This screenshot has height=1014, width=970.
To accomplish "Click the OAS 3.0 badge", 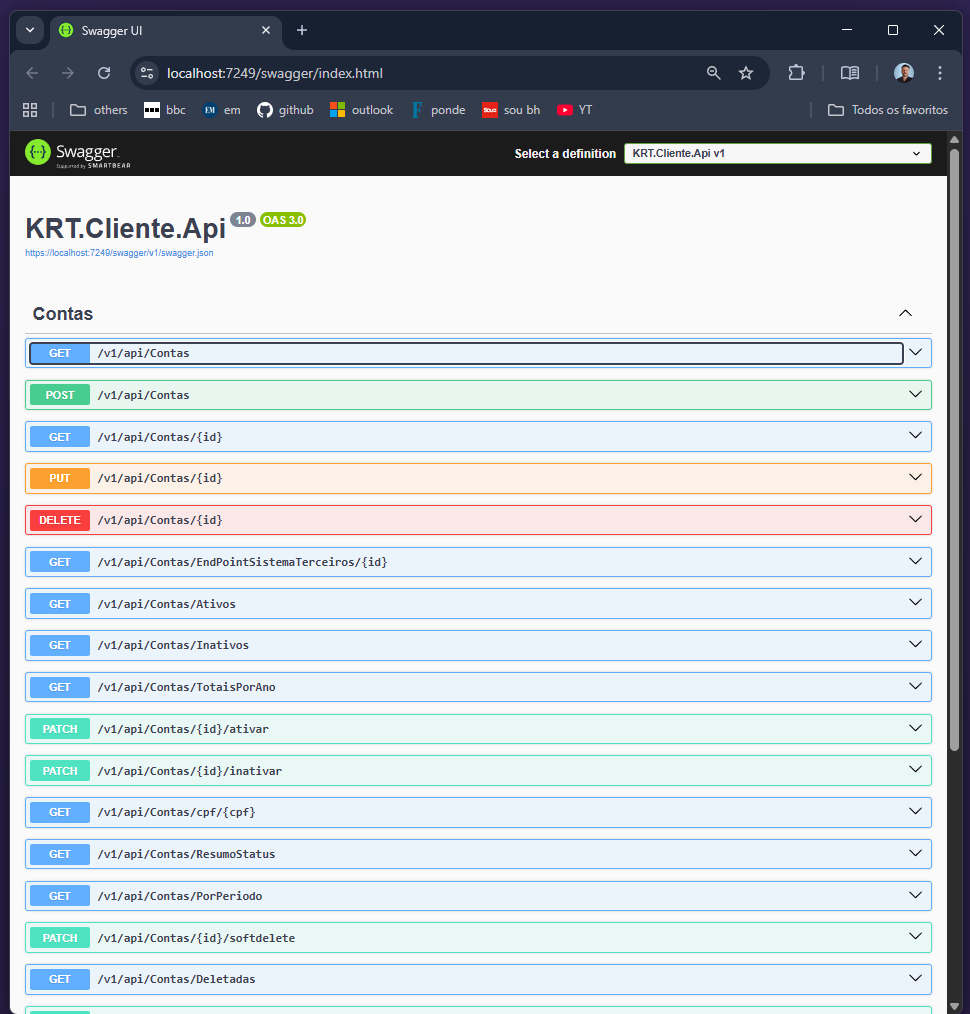I will coord(283,220).
